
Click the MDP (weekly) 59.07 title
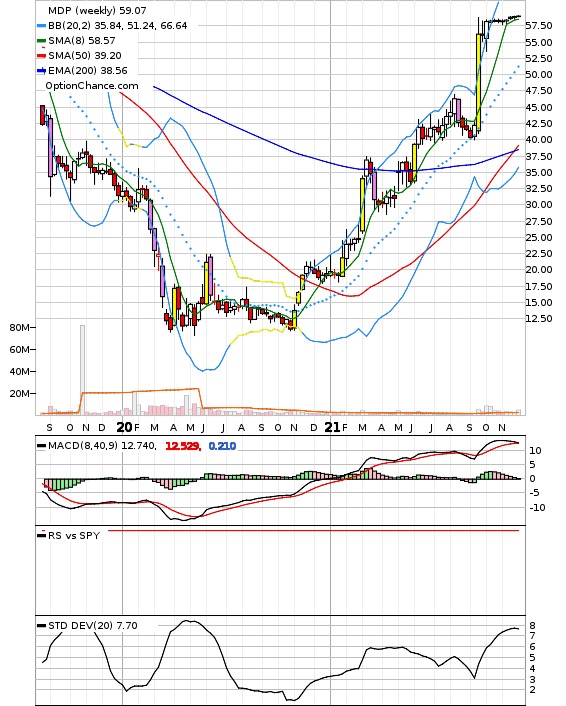click(97, 10)
